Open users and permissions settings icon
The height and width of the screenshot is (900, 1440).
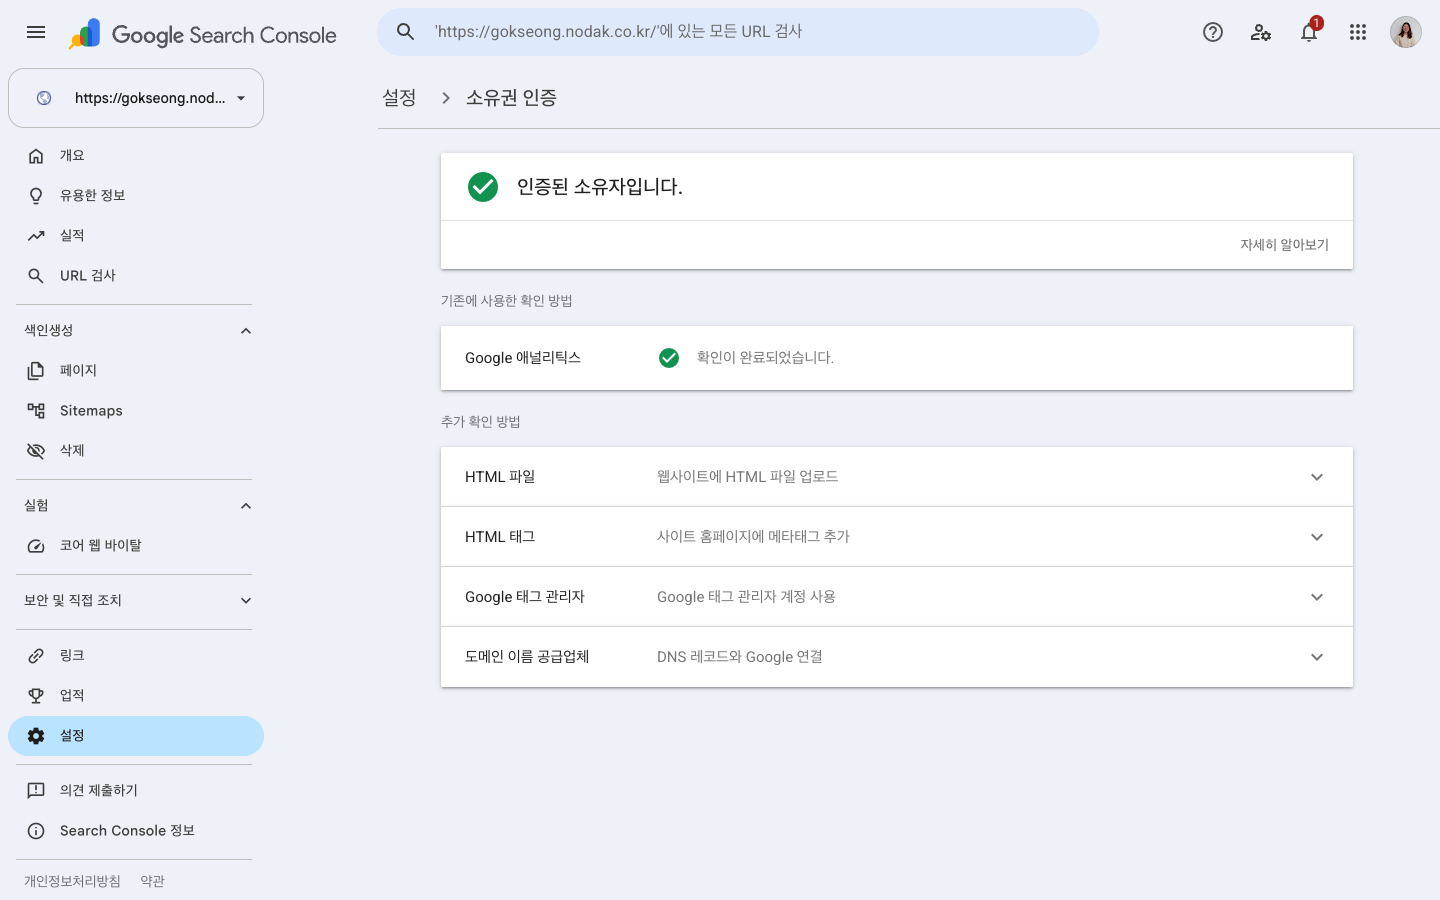pos(1261,32)
